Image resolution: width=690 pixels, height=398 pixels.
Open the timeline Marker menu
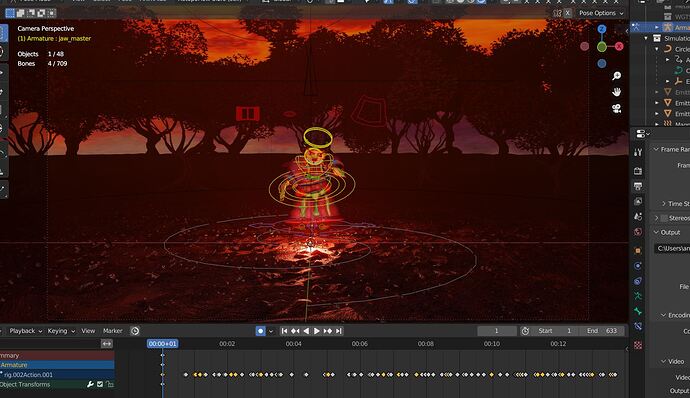tap(113, 331)
